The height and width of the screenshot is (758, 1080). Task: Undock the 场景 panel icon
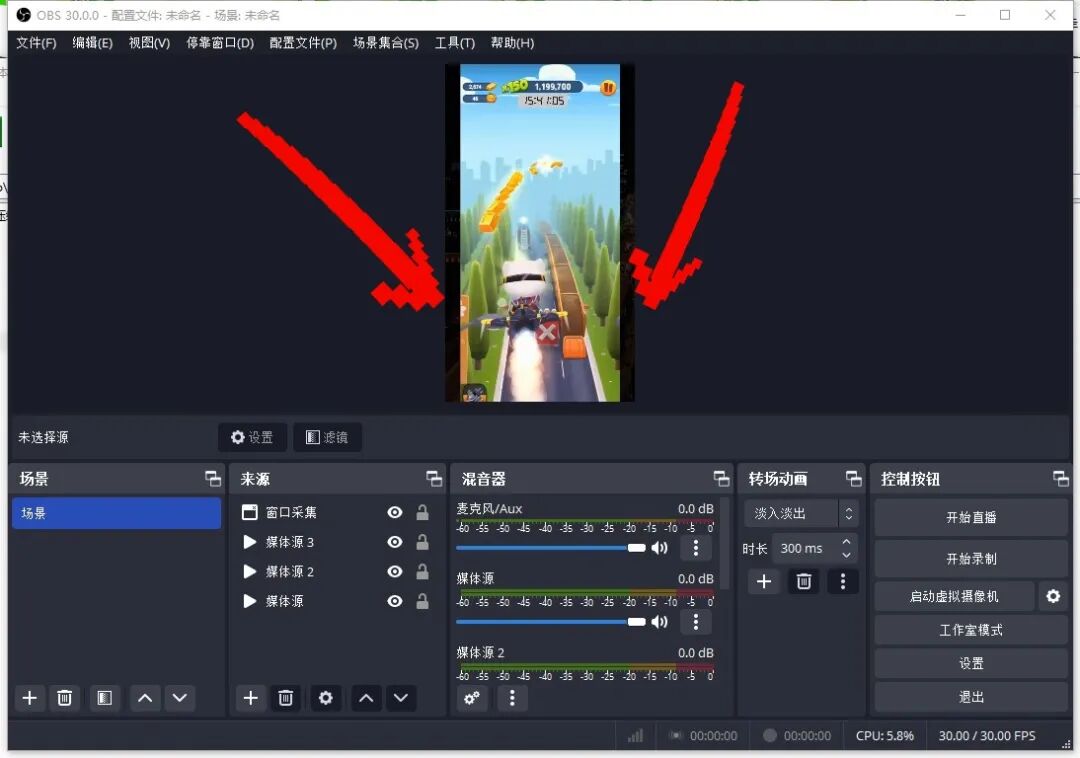213,478
